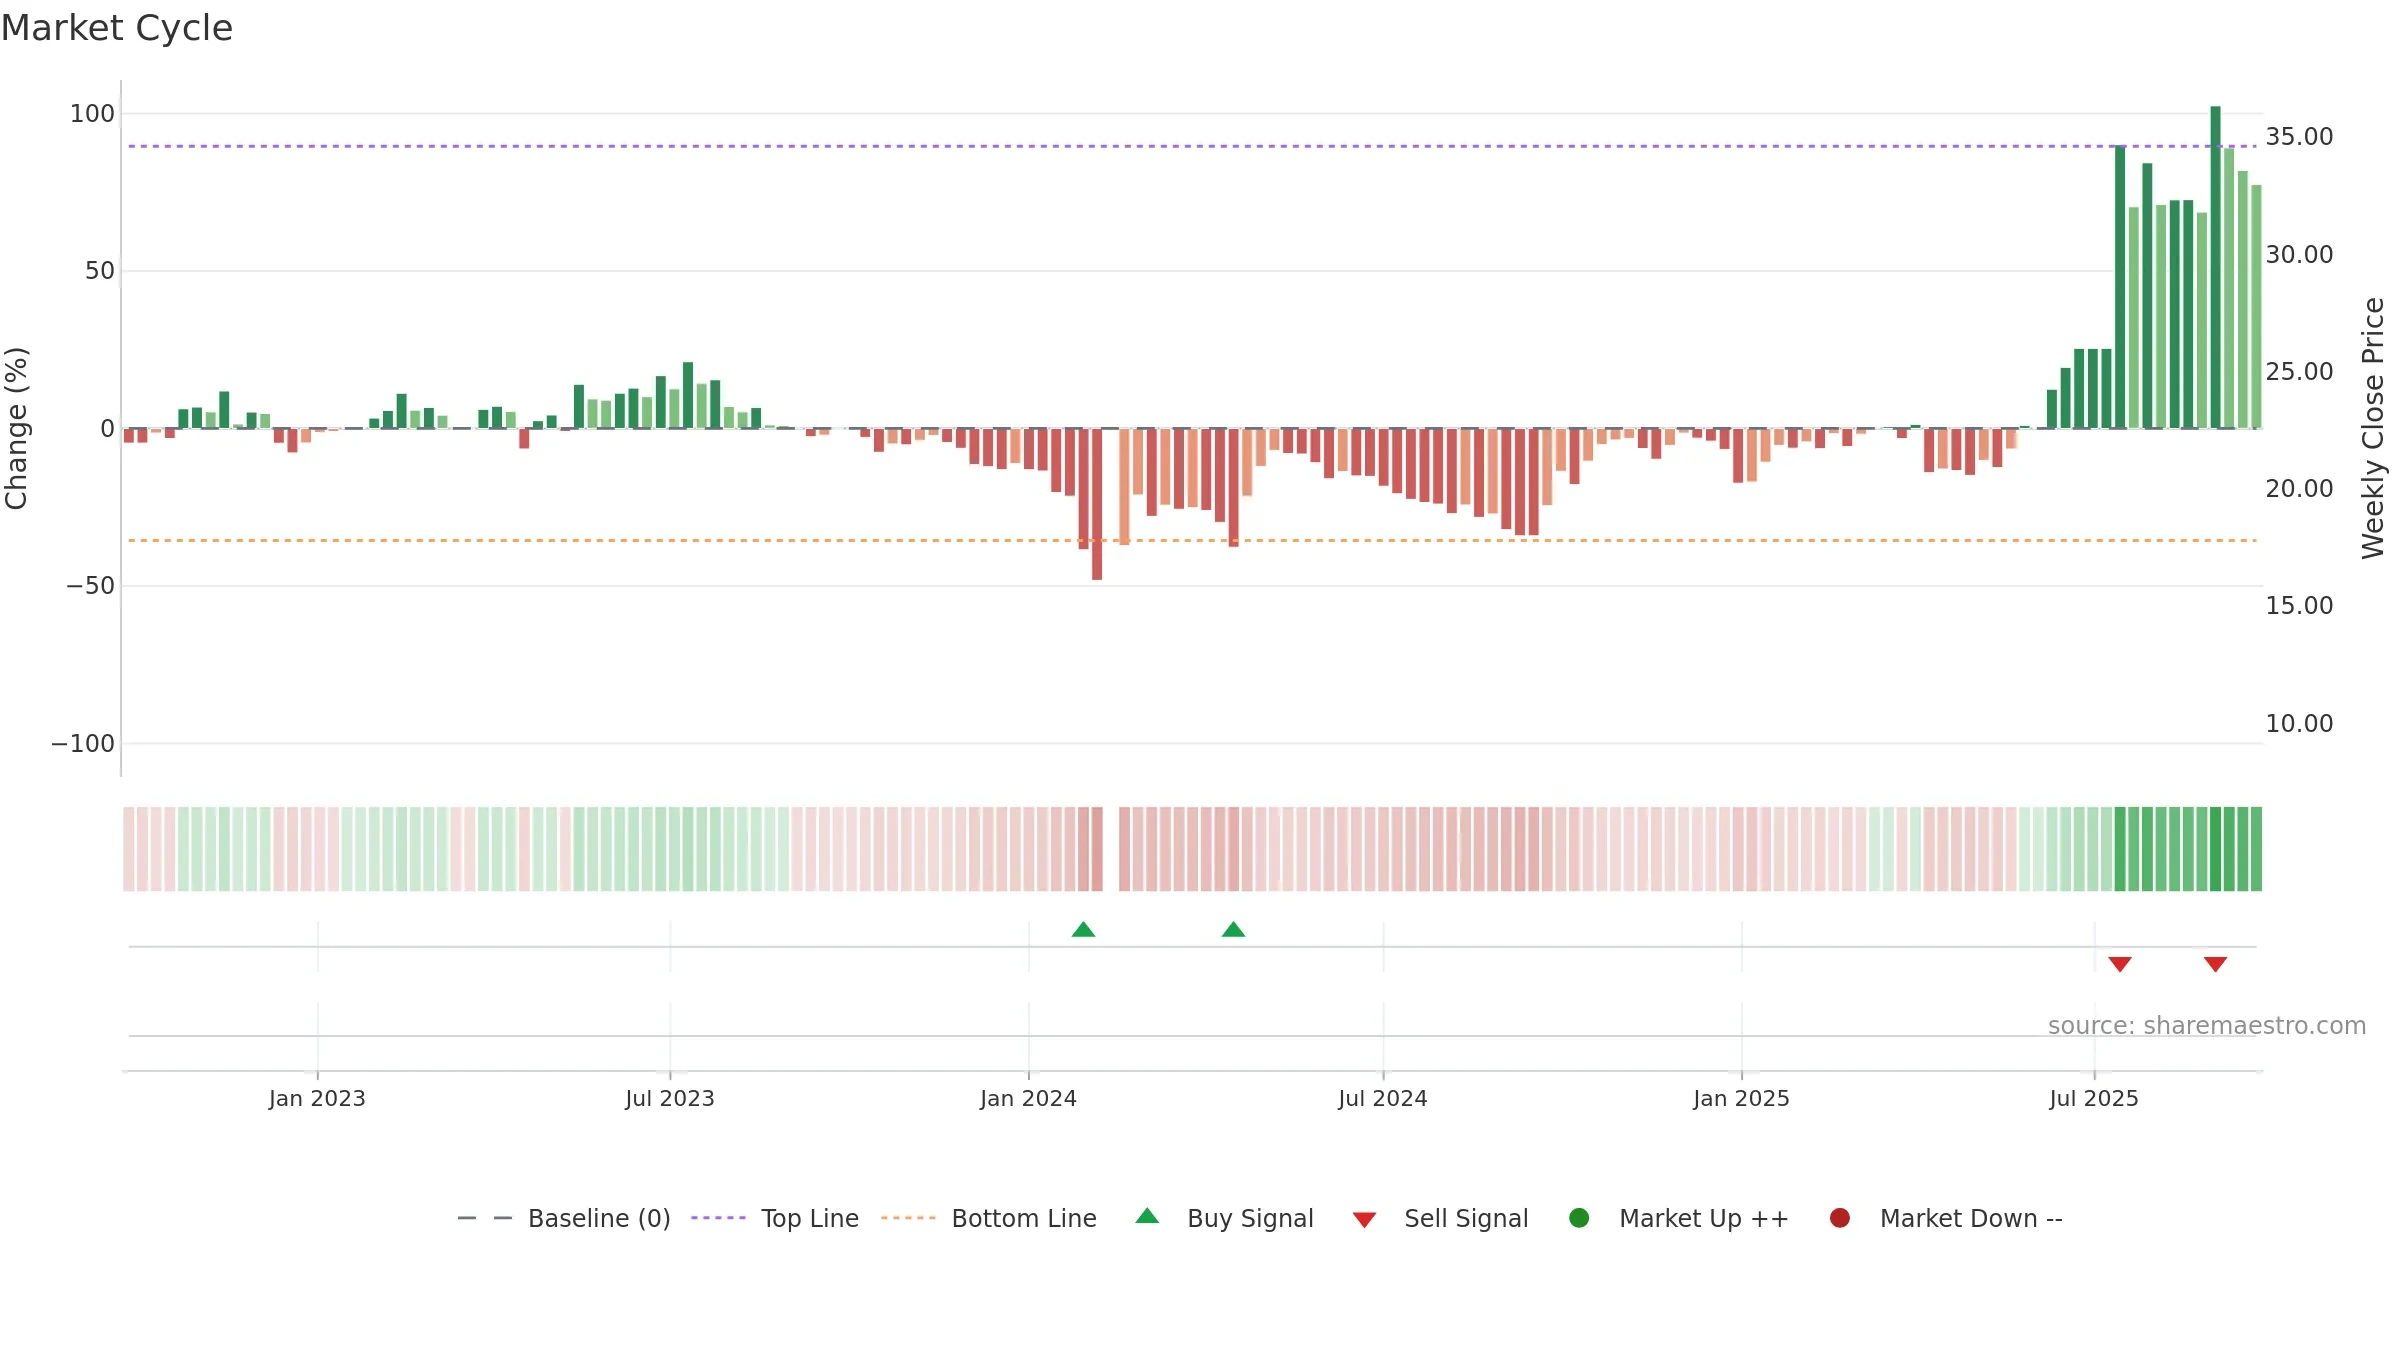Select the first sell signal marker after Jul 2025

[2120, 964]
